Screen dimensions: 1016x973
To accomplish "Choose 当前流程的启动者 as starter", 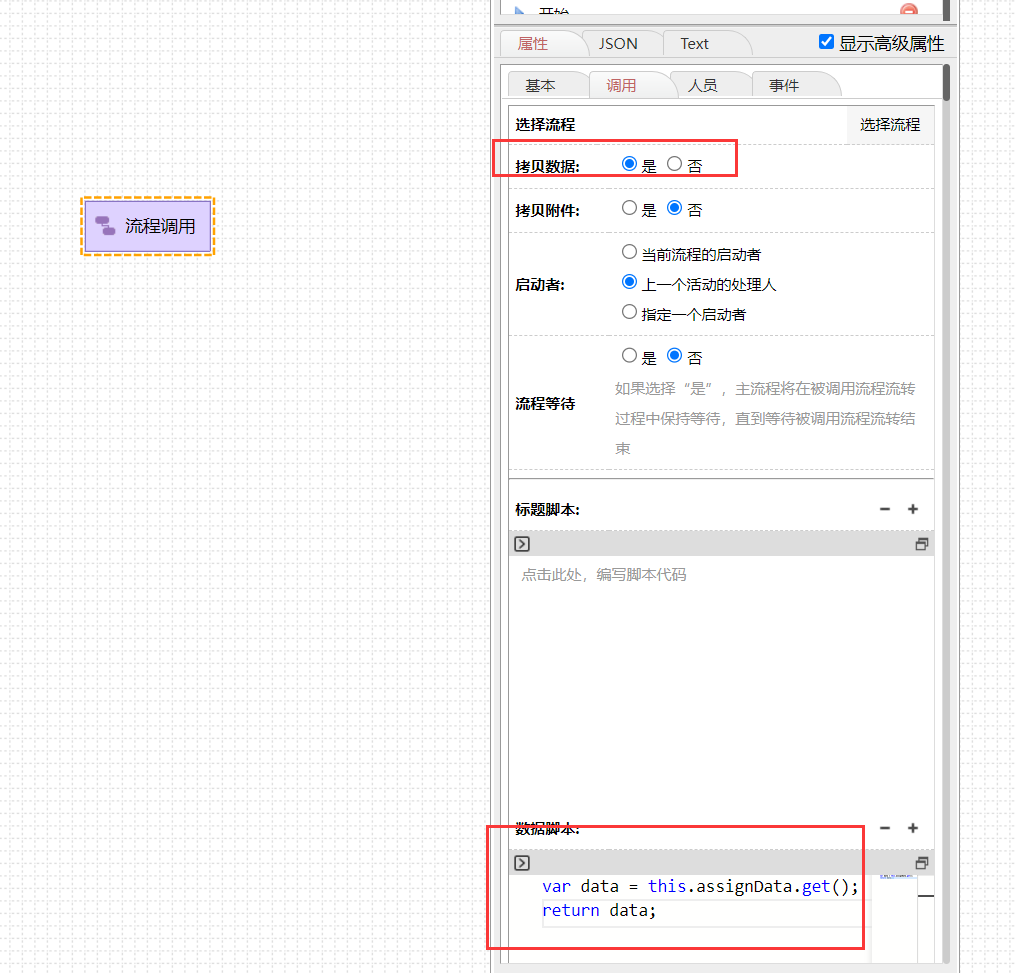I will [x=629, y=252].
